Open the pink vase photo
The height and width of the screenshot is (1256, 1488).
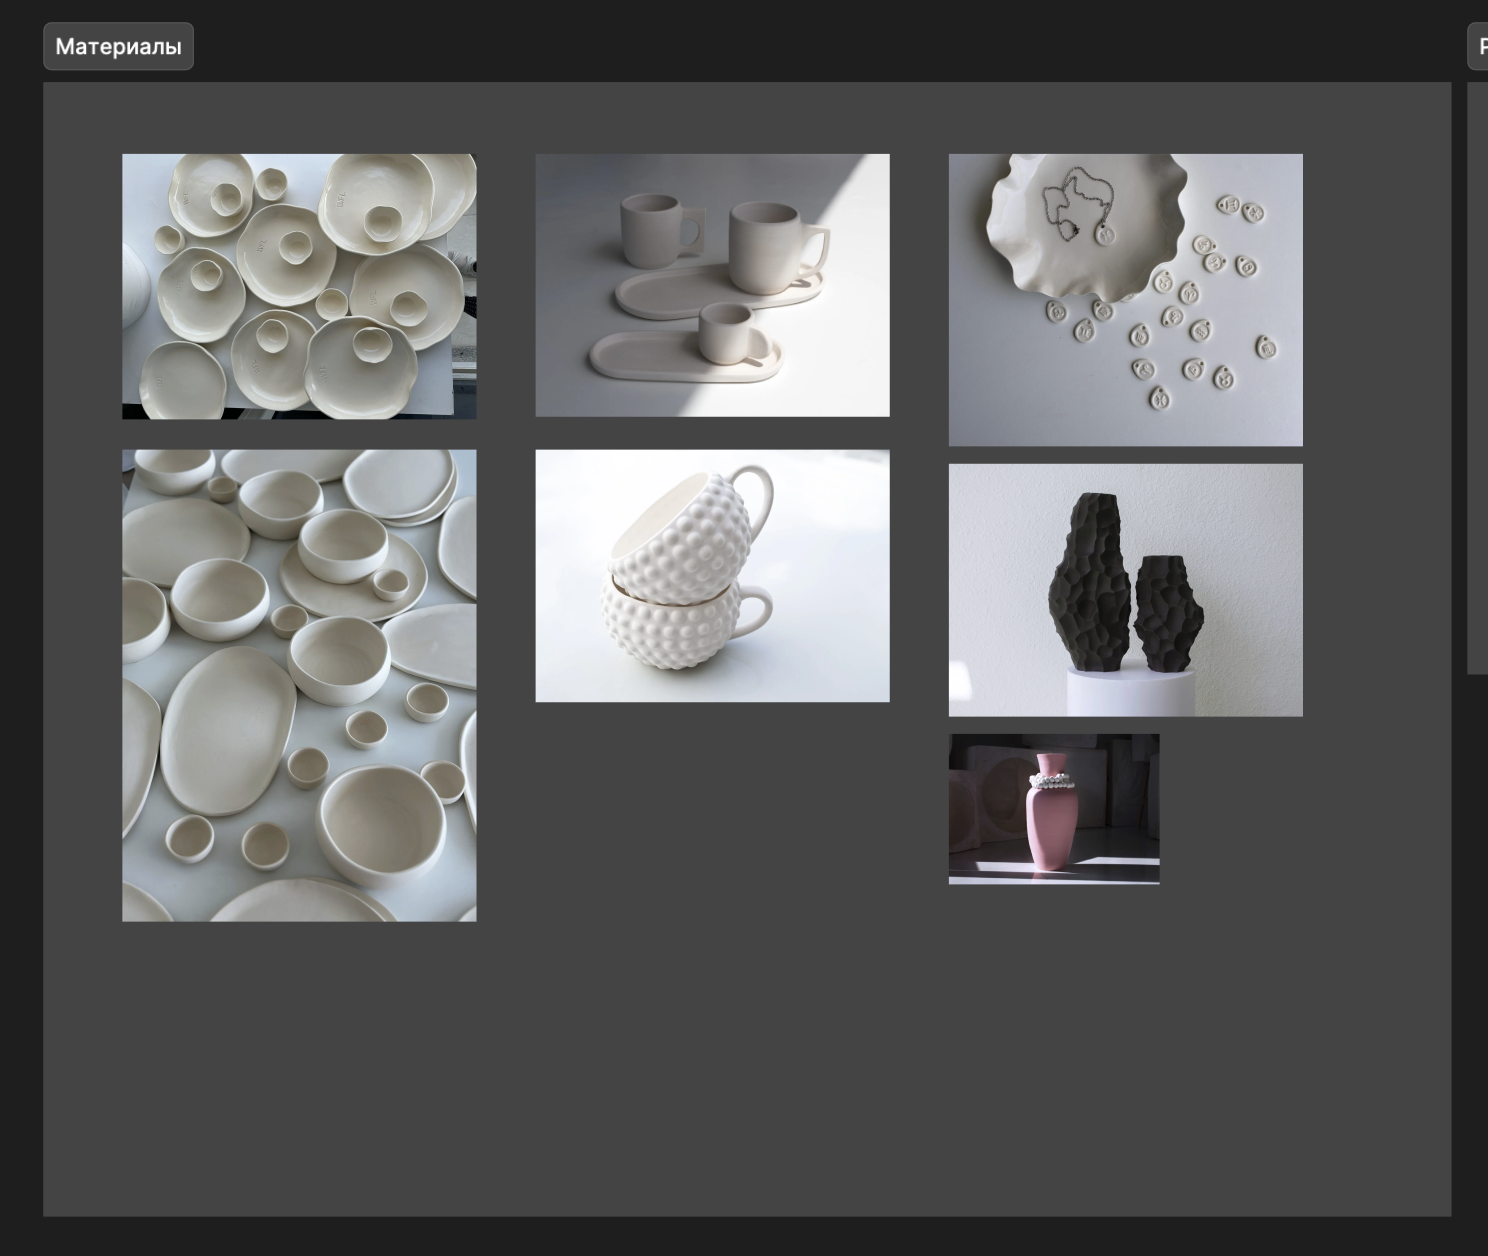(1054, 809)
